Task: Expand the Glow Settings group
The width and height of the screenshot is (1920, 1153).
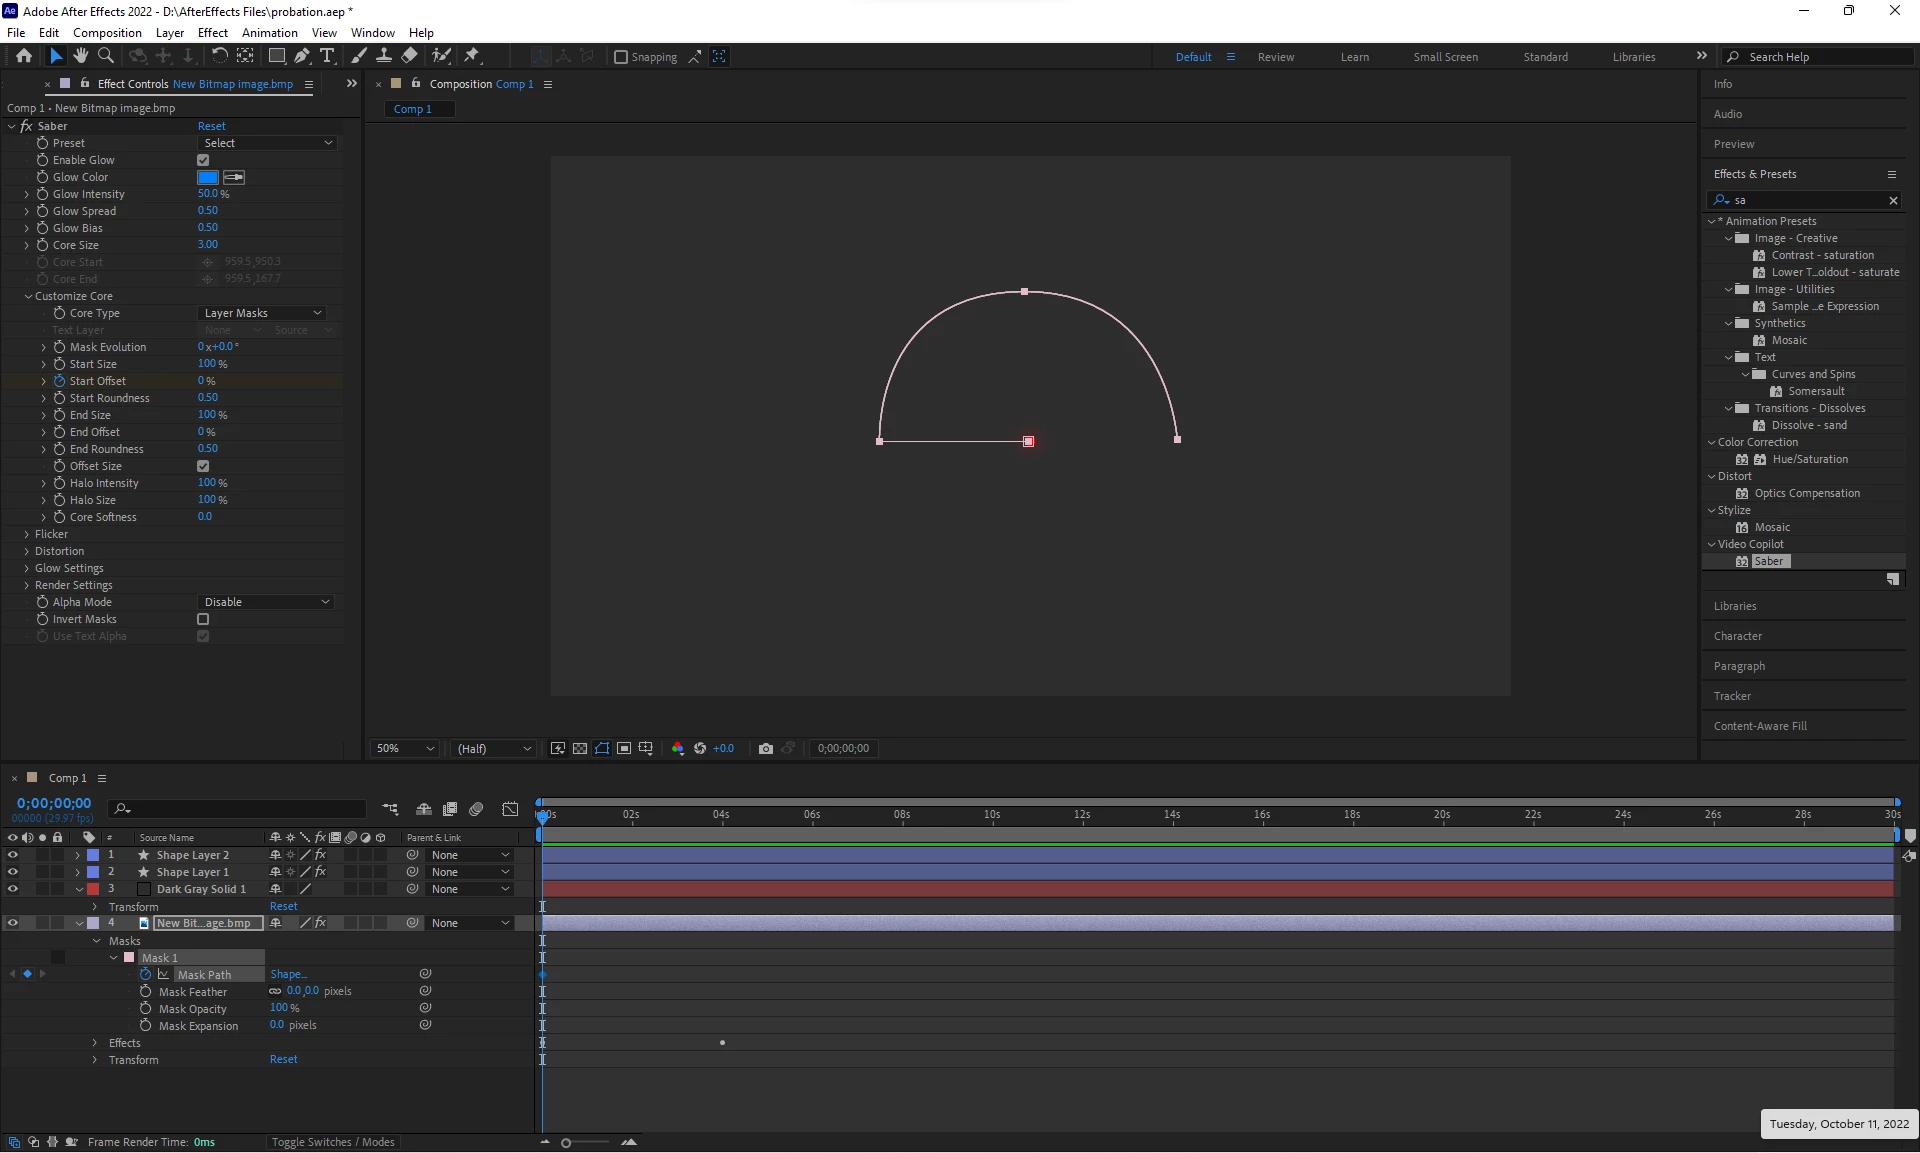Action: 27,568
